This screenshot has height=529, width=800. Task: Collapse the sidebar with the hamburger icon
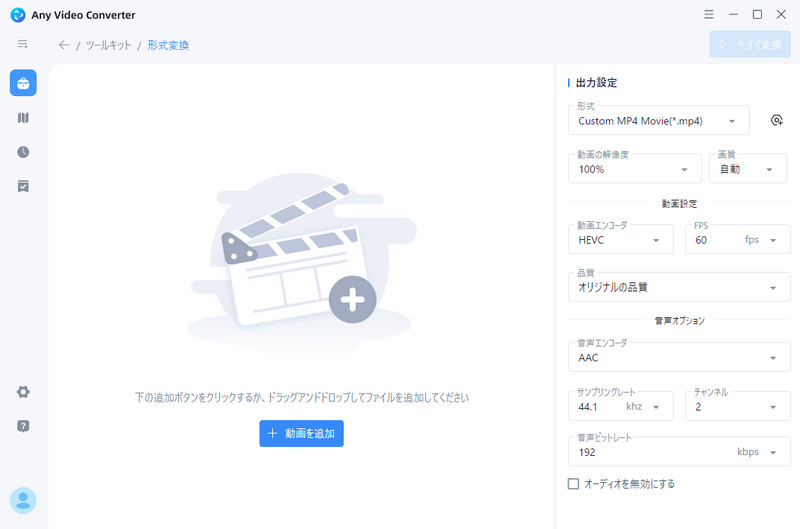coord(22,44)
